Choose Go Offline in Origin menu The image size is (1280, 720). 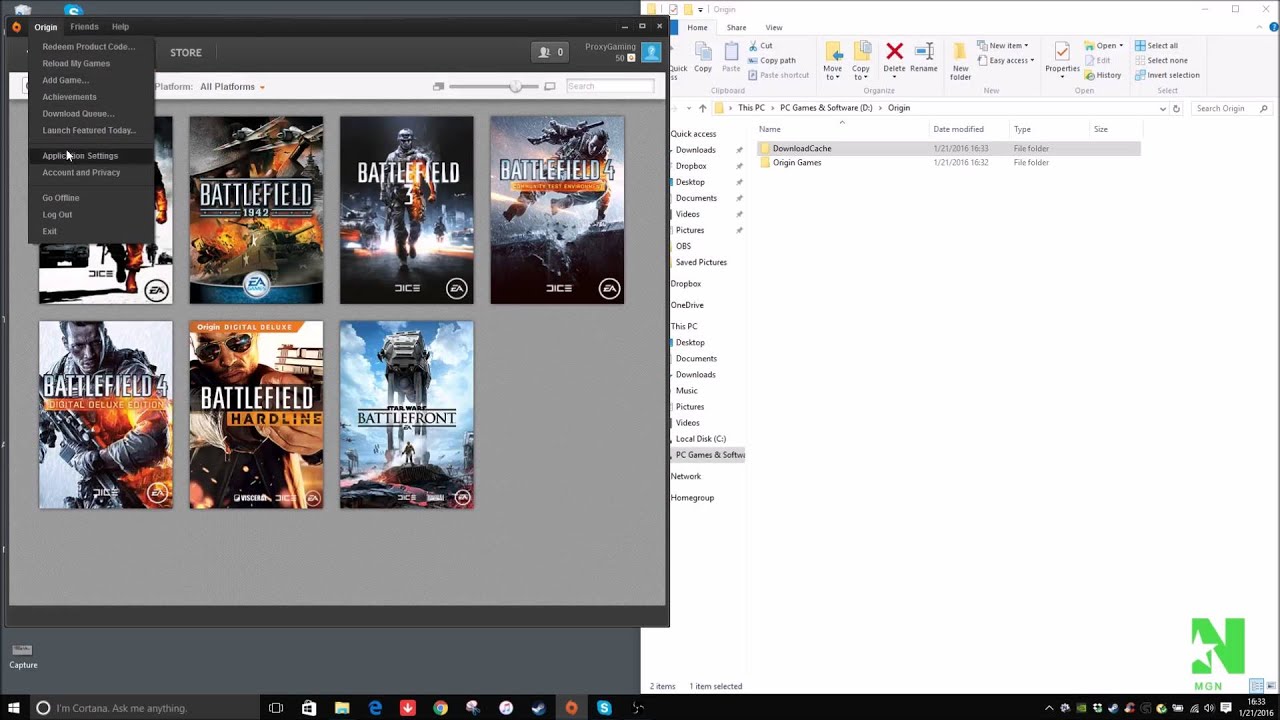tap(61, 198)
